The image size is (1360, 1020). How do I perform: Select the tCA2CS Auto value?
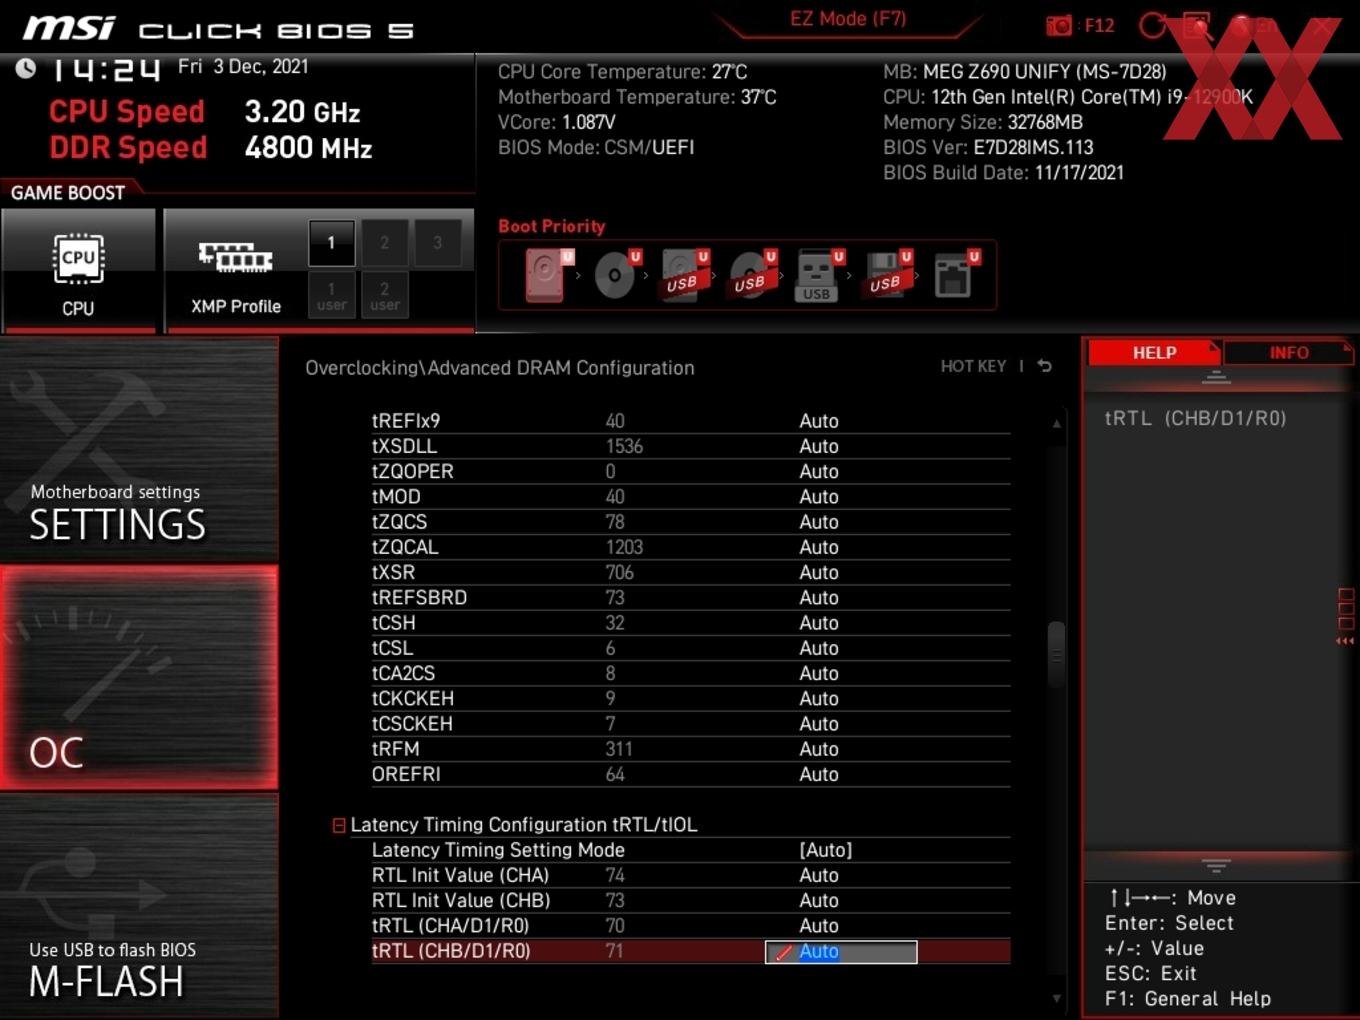coord(818,673)
